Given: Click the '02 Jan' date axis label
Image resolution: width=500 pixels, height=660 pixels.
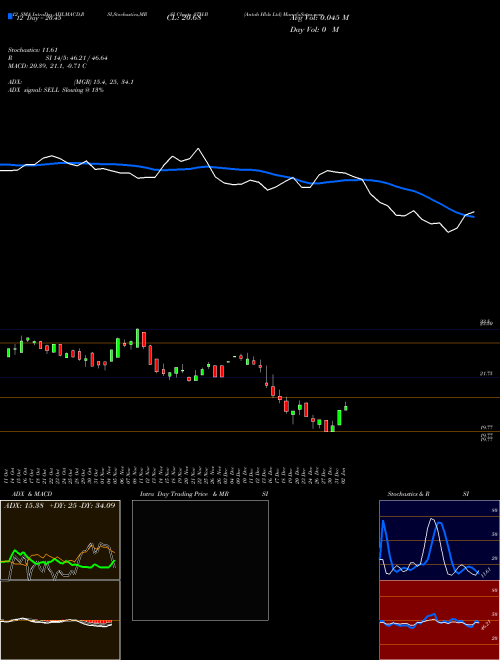Looking at the screenshot, I should [345, 476].
